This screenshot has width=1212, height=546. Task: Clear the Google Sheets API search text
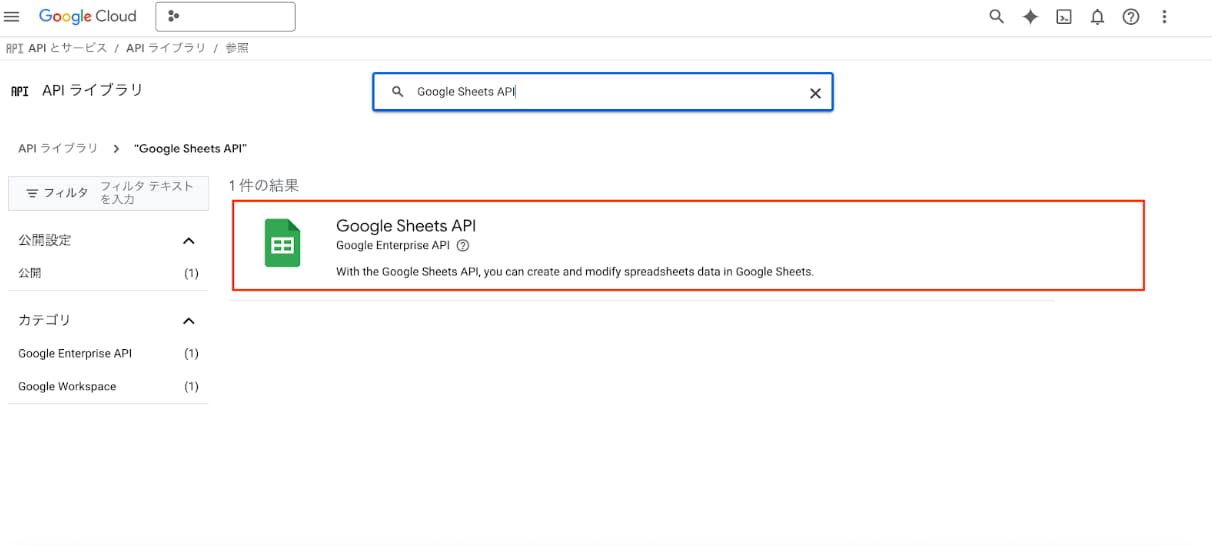[x=815, y=92]
